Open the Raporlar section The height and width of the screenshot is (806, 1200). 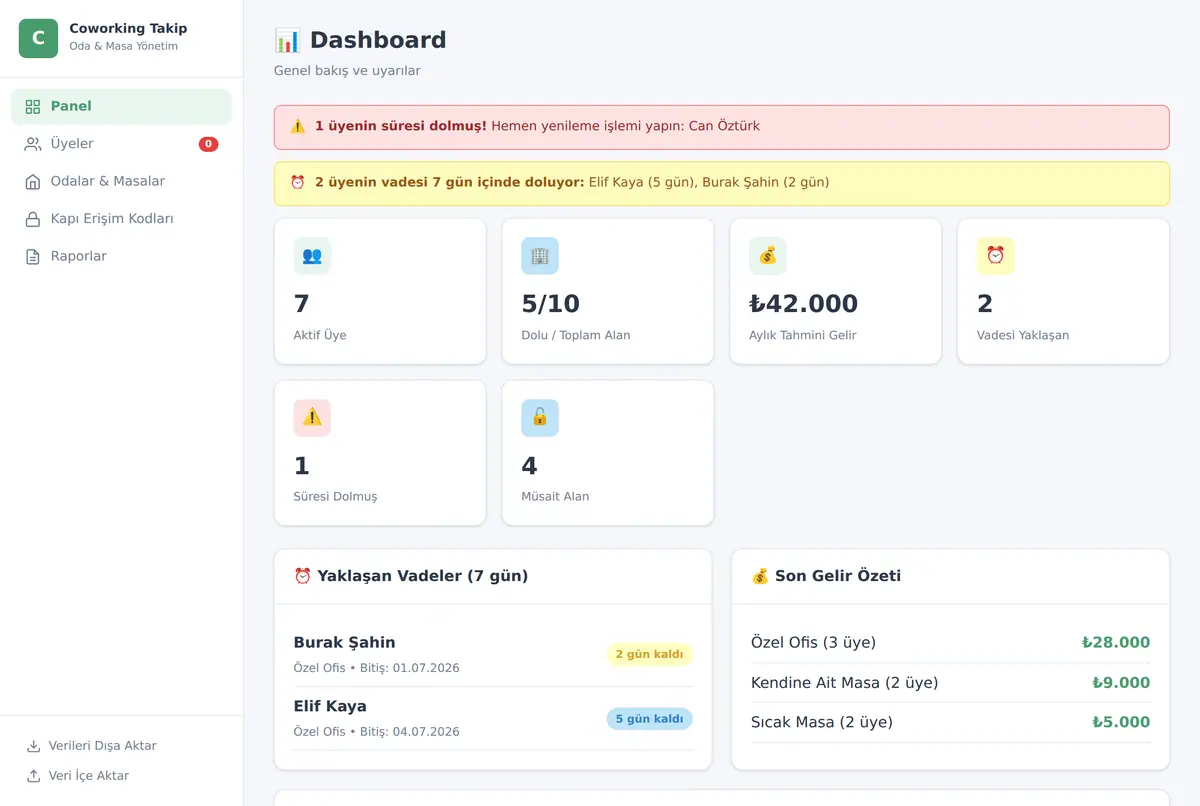click(121, 257)
